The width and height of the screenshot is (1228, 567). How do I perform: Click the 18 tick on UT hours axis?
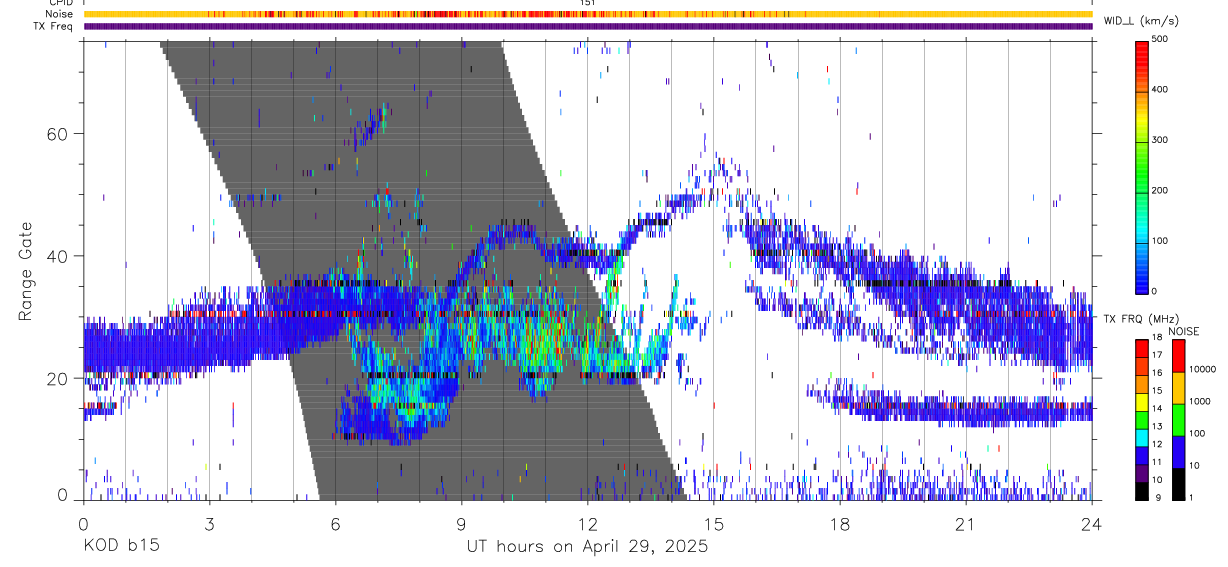point(840,523)
